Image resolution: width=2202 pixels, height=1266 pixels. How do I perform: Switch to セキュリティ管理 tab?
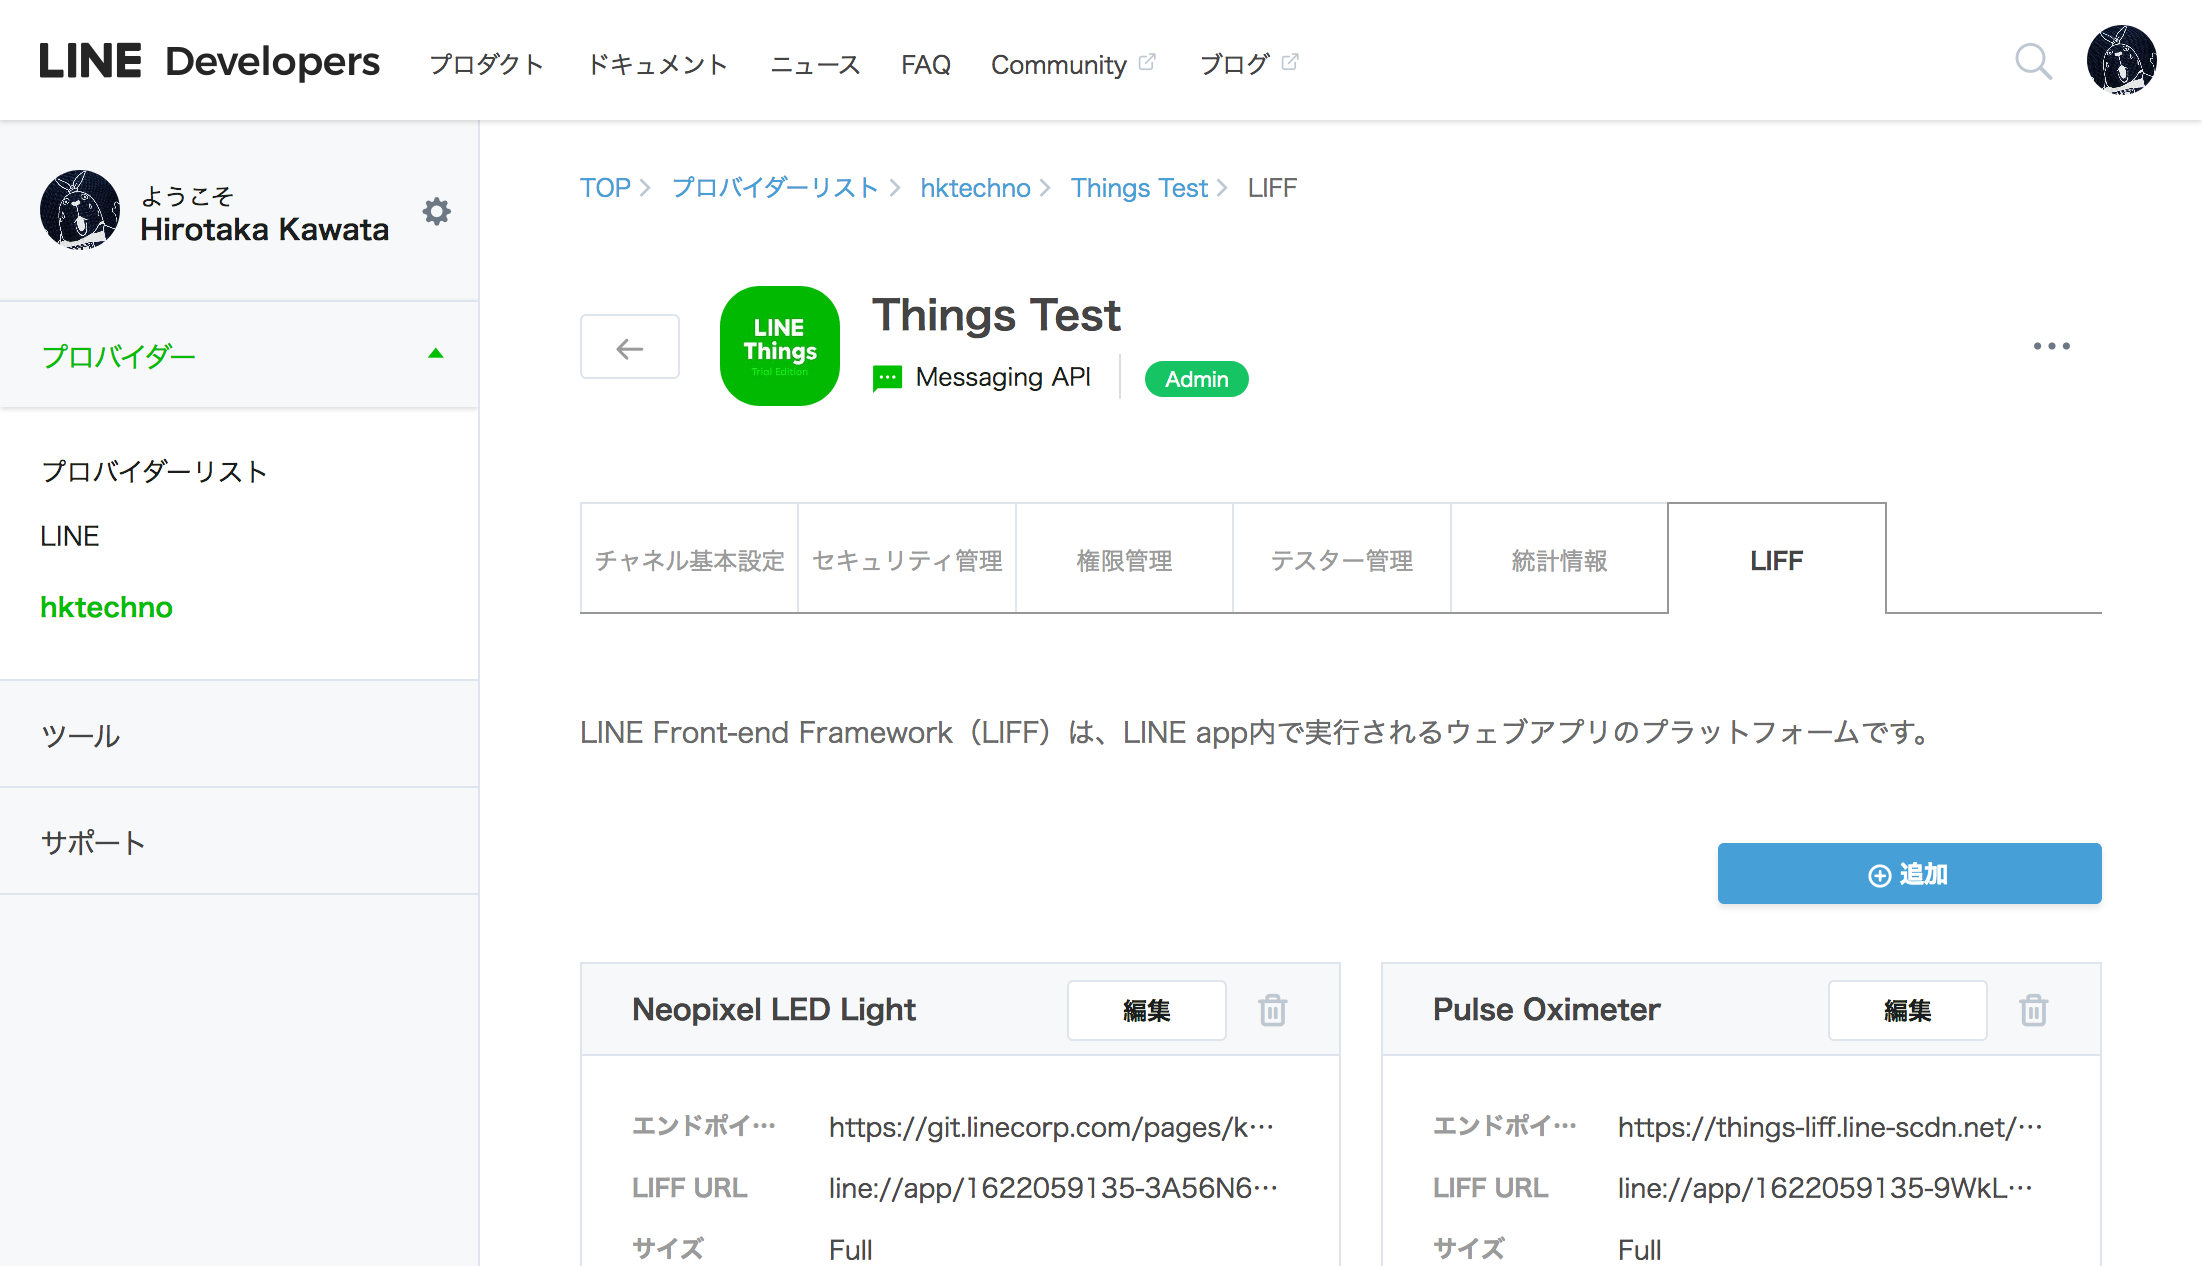pos(907,559)
